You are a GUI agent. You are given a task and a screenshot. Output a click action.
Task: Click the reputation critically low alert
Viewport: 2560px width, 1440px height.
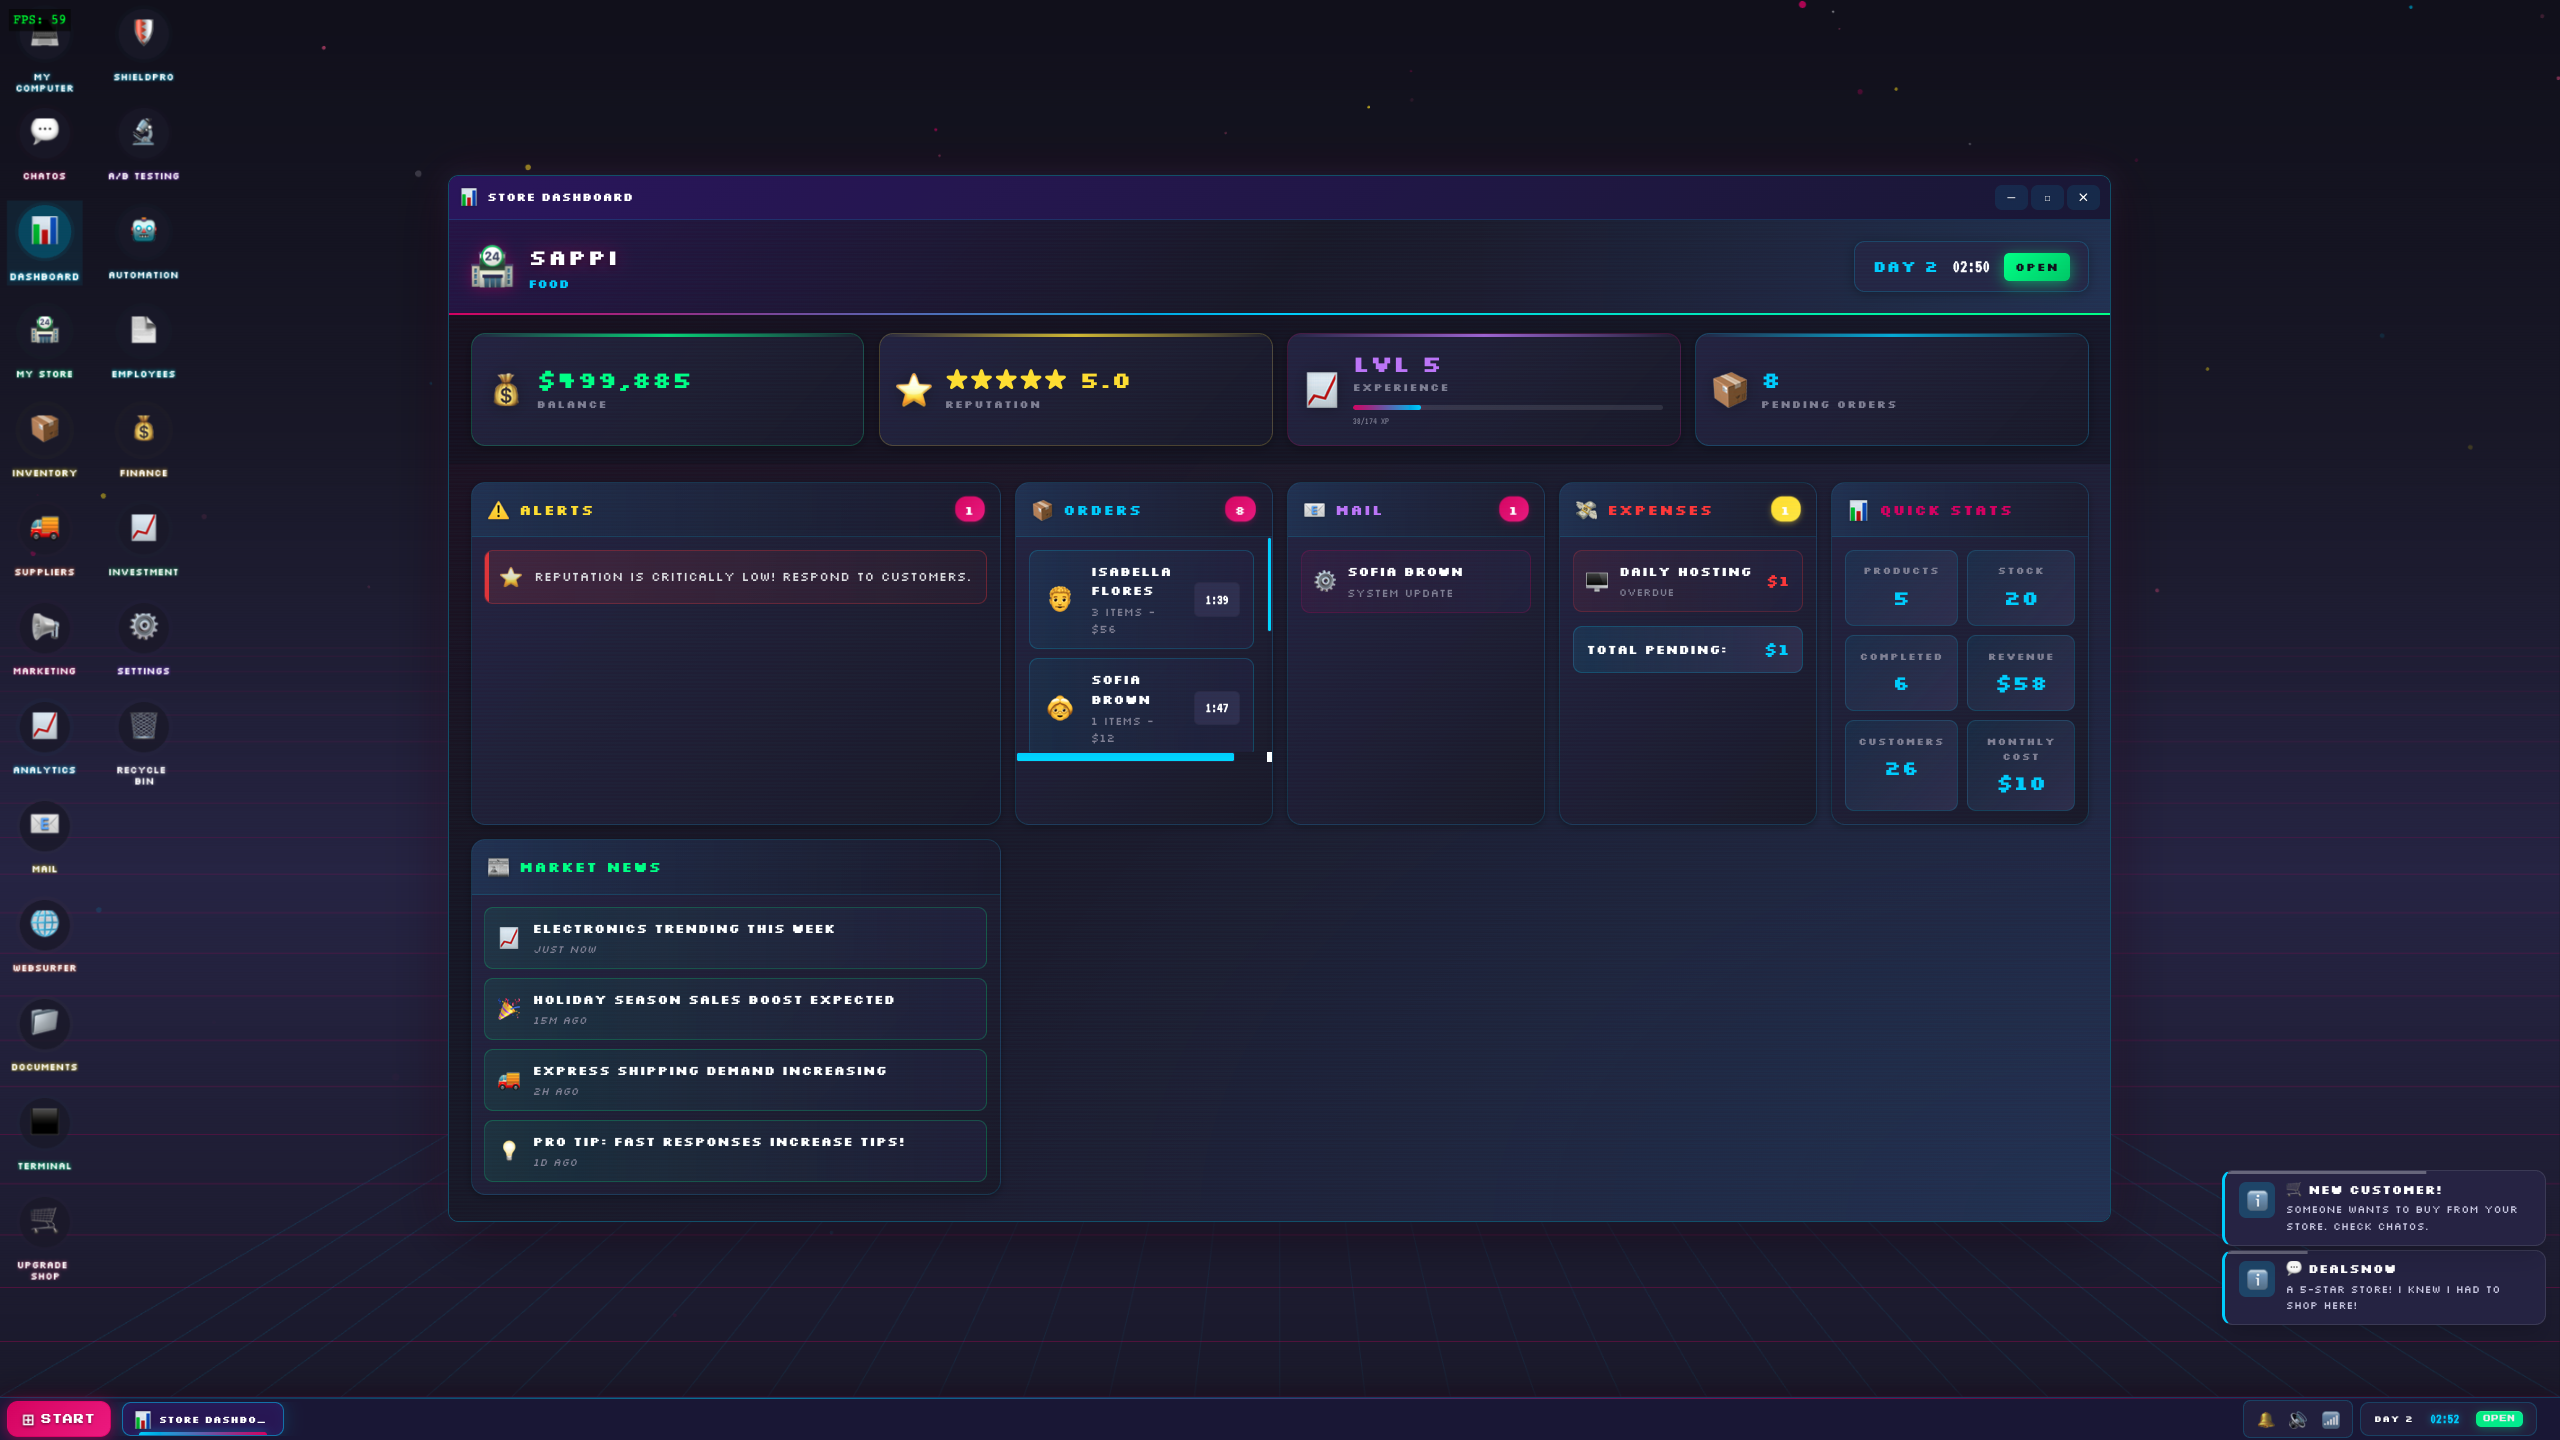coord(735,577)
